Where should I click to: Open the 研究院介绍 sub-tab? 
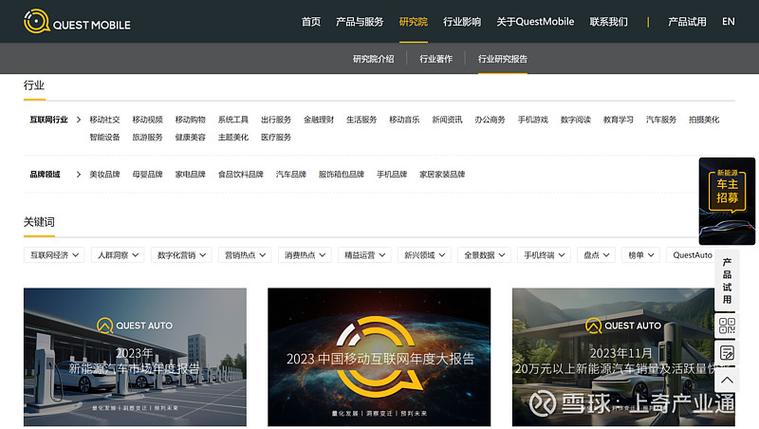373,59
